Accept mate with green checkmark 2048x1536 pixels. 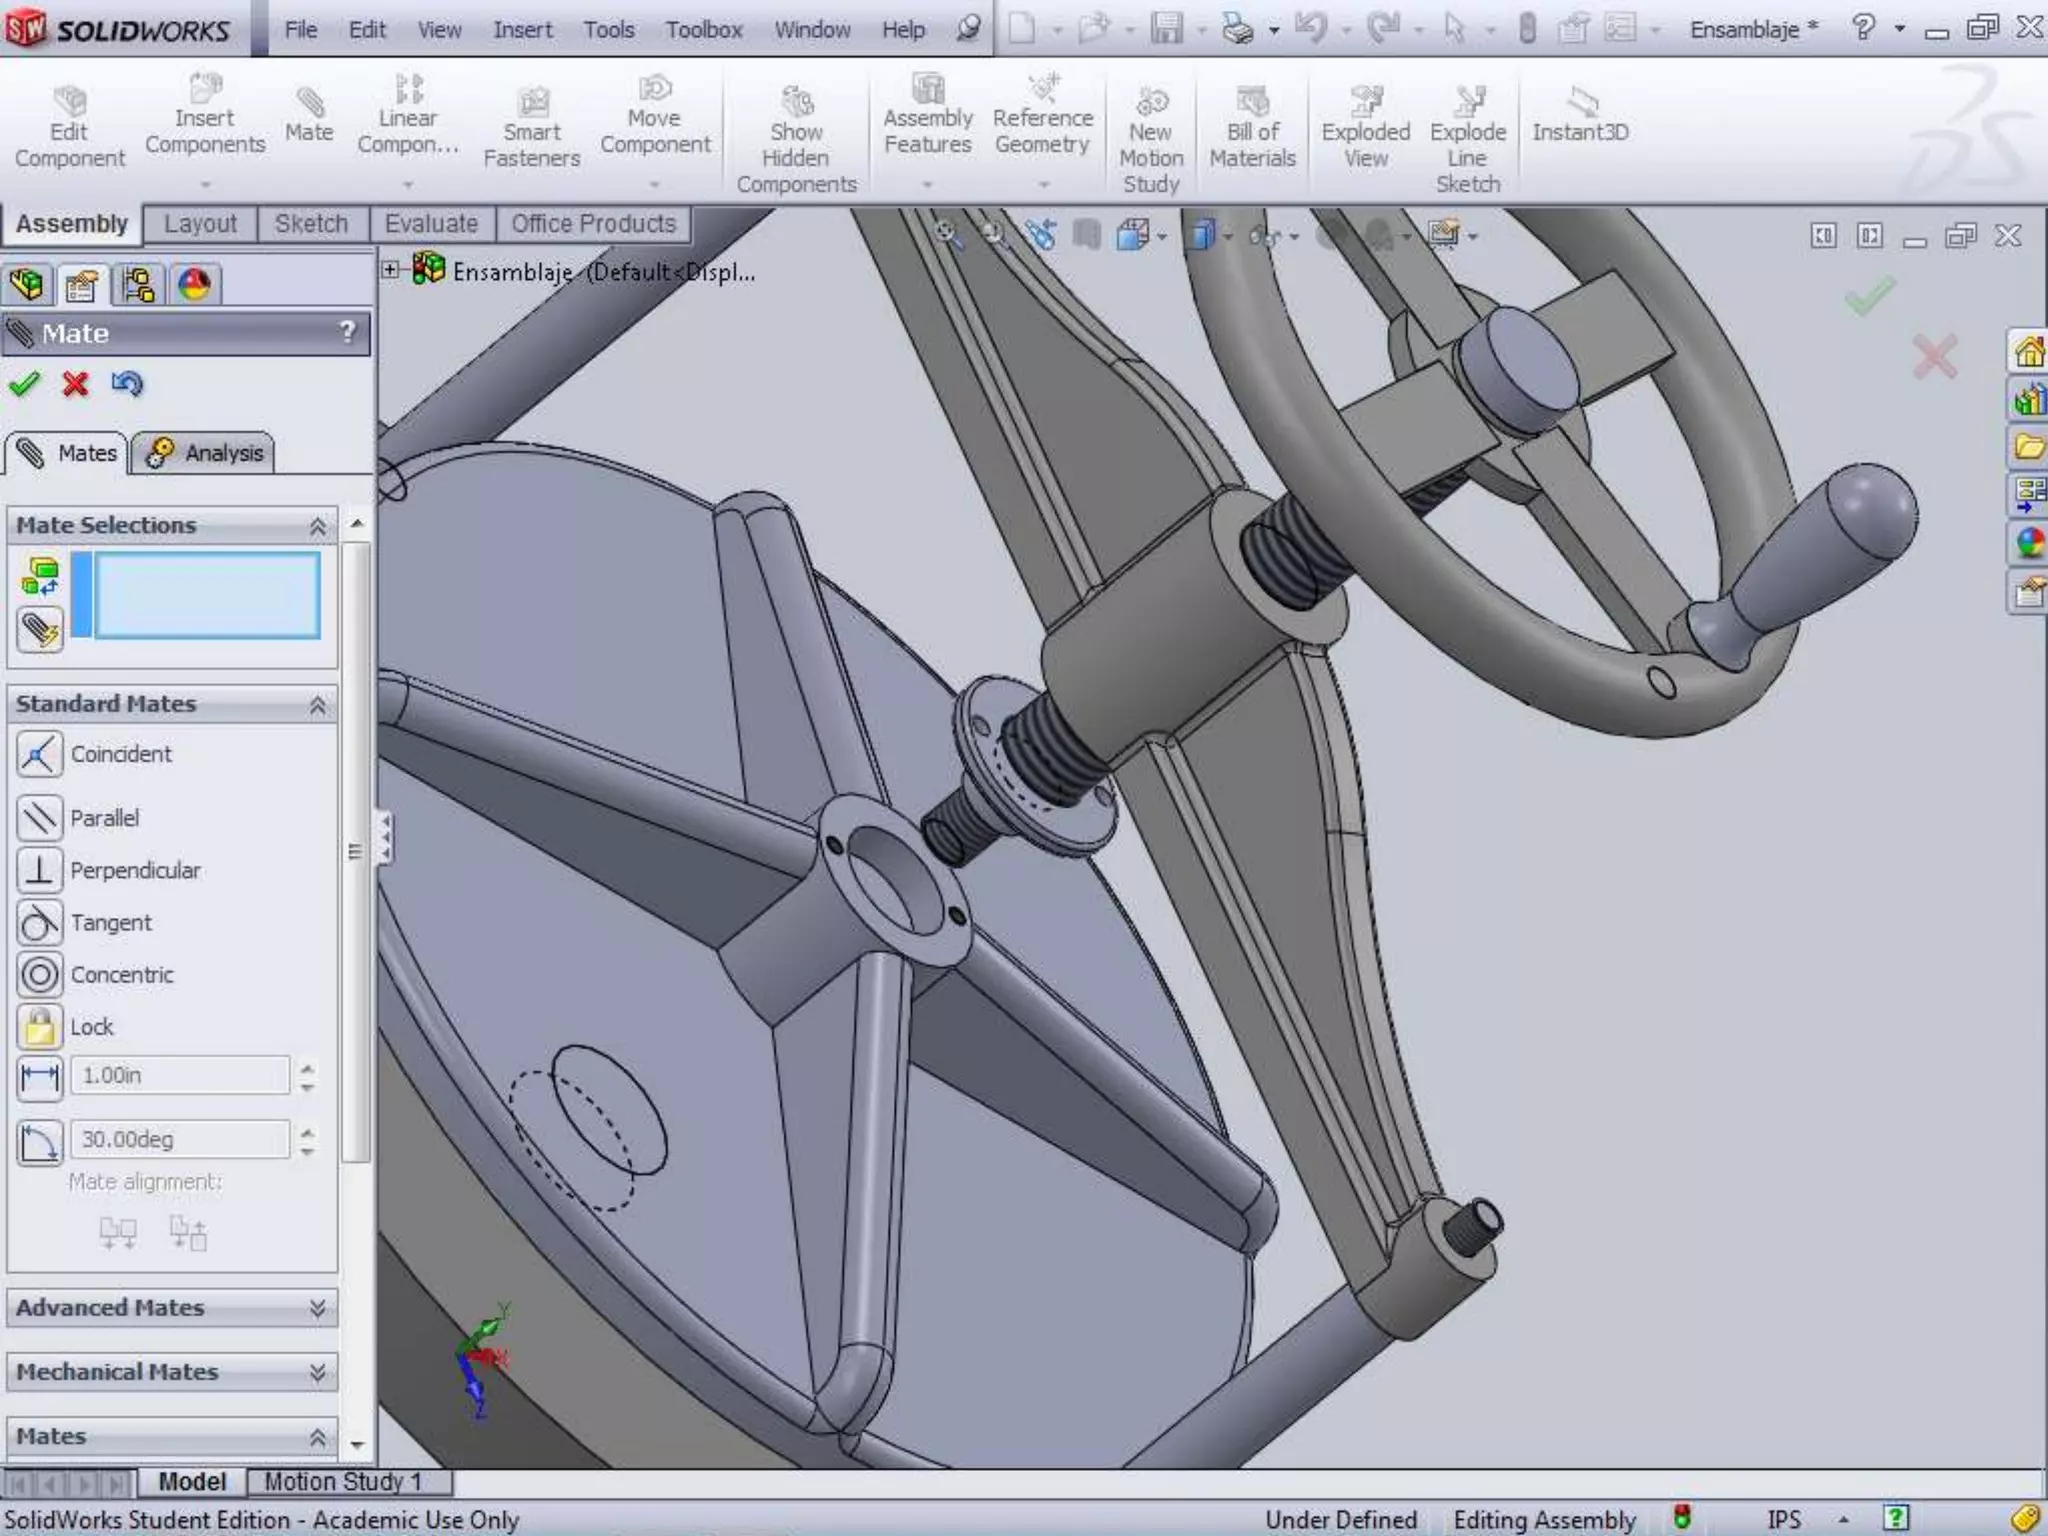(x=24, y=384)
